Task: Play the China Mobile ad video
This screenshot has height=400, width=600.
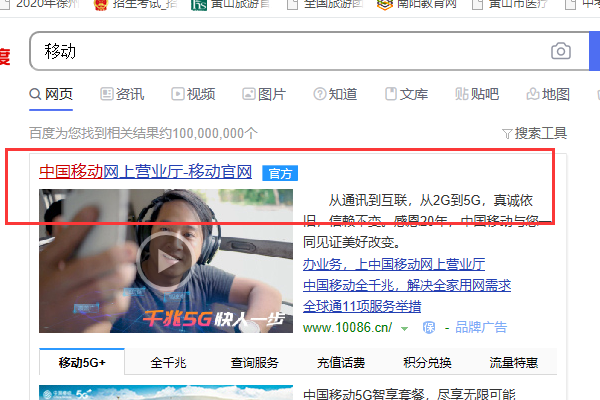Action: (166, 261)
